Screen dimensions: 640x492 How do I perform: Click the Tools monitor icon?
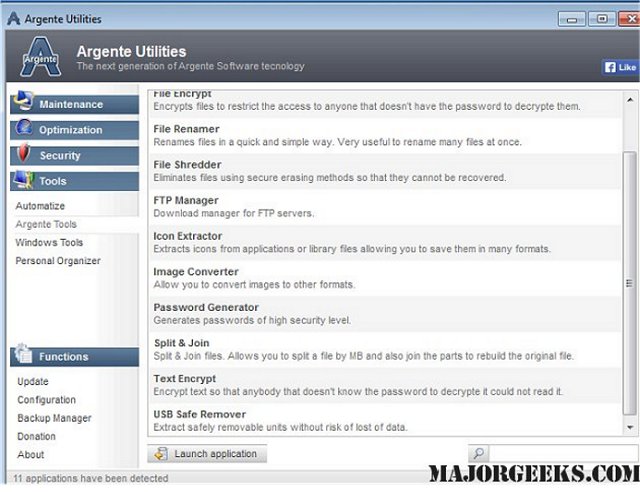click(23, 180)
